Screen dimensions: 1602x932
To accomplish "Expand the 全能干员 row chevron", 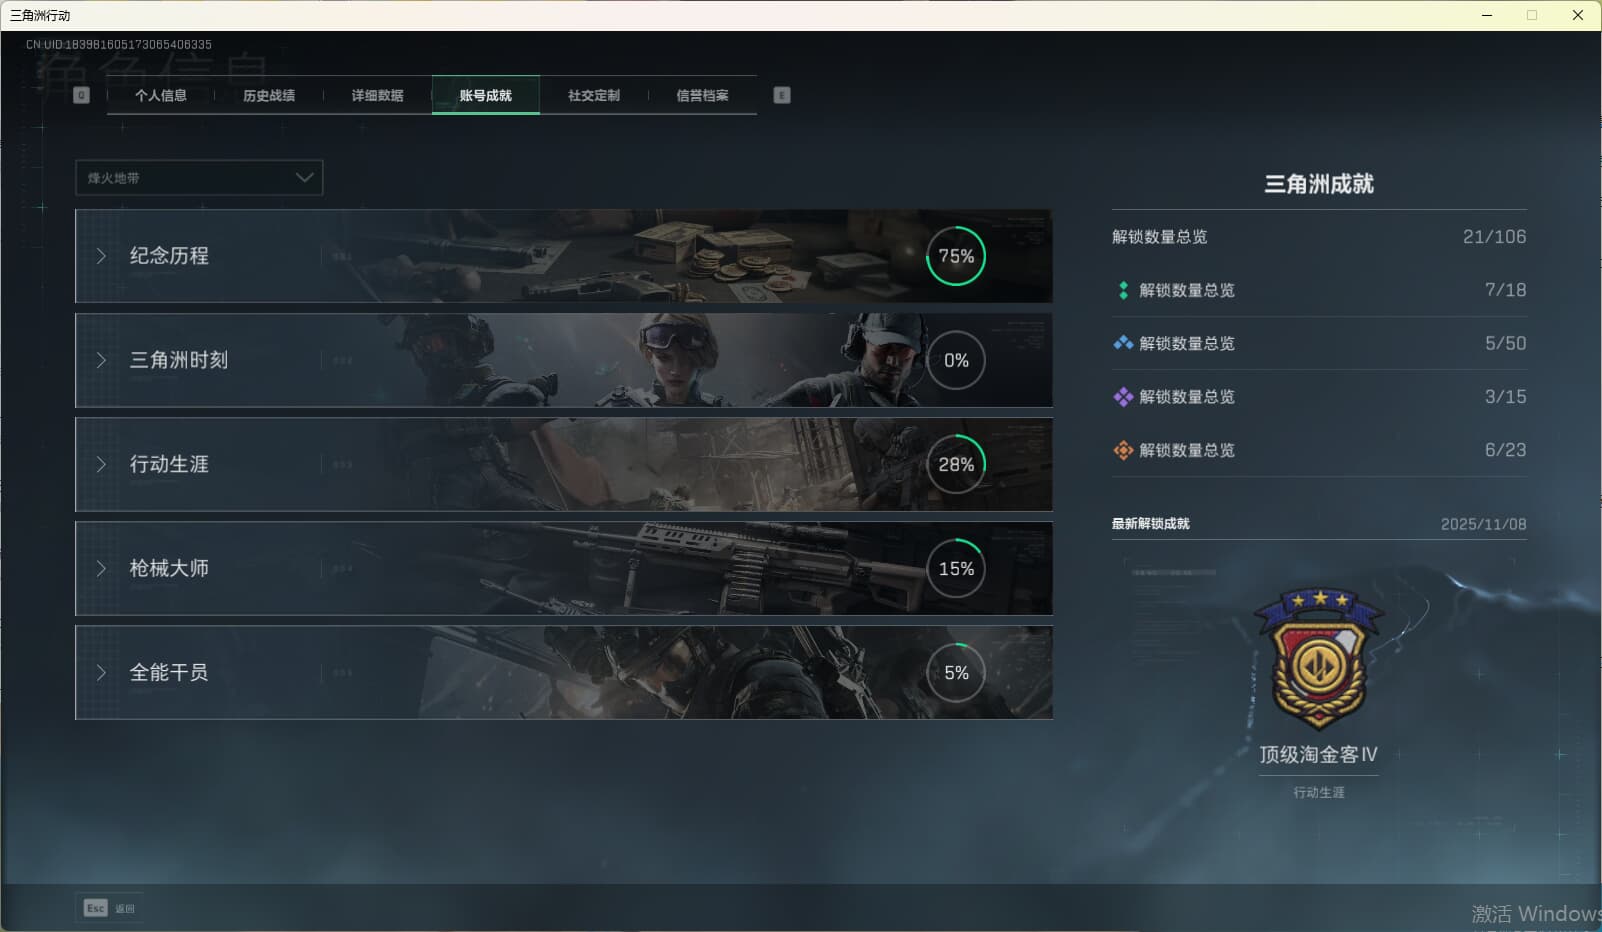I will click(101, 672).
